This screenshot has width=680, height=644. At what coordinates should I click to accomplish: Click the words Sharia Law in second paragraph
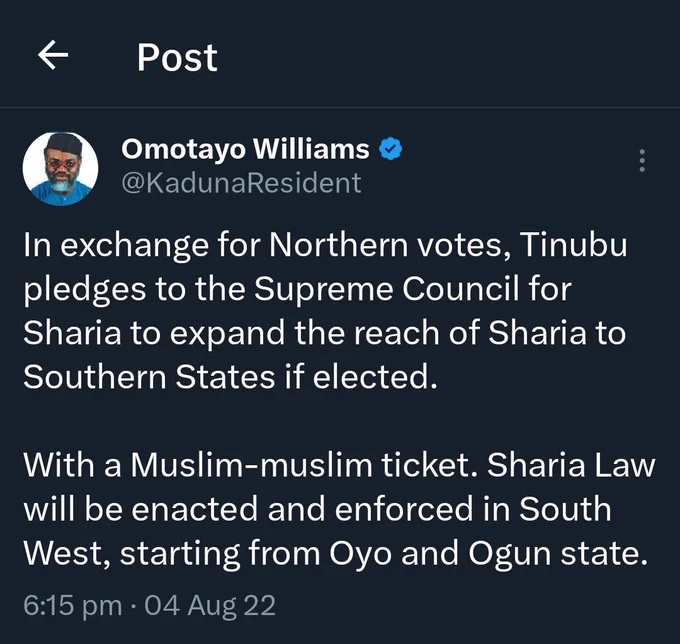point(571,465)
